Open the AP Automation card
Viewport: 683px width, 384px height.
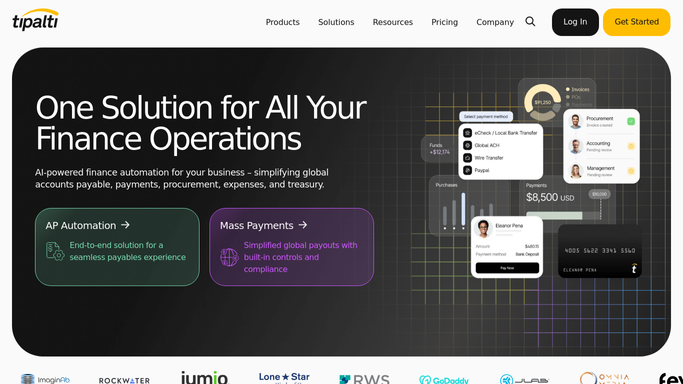(117, 247)
